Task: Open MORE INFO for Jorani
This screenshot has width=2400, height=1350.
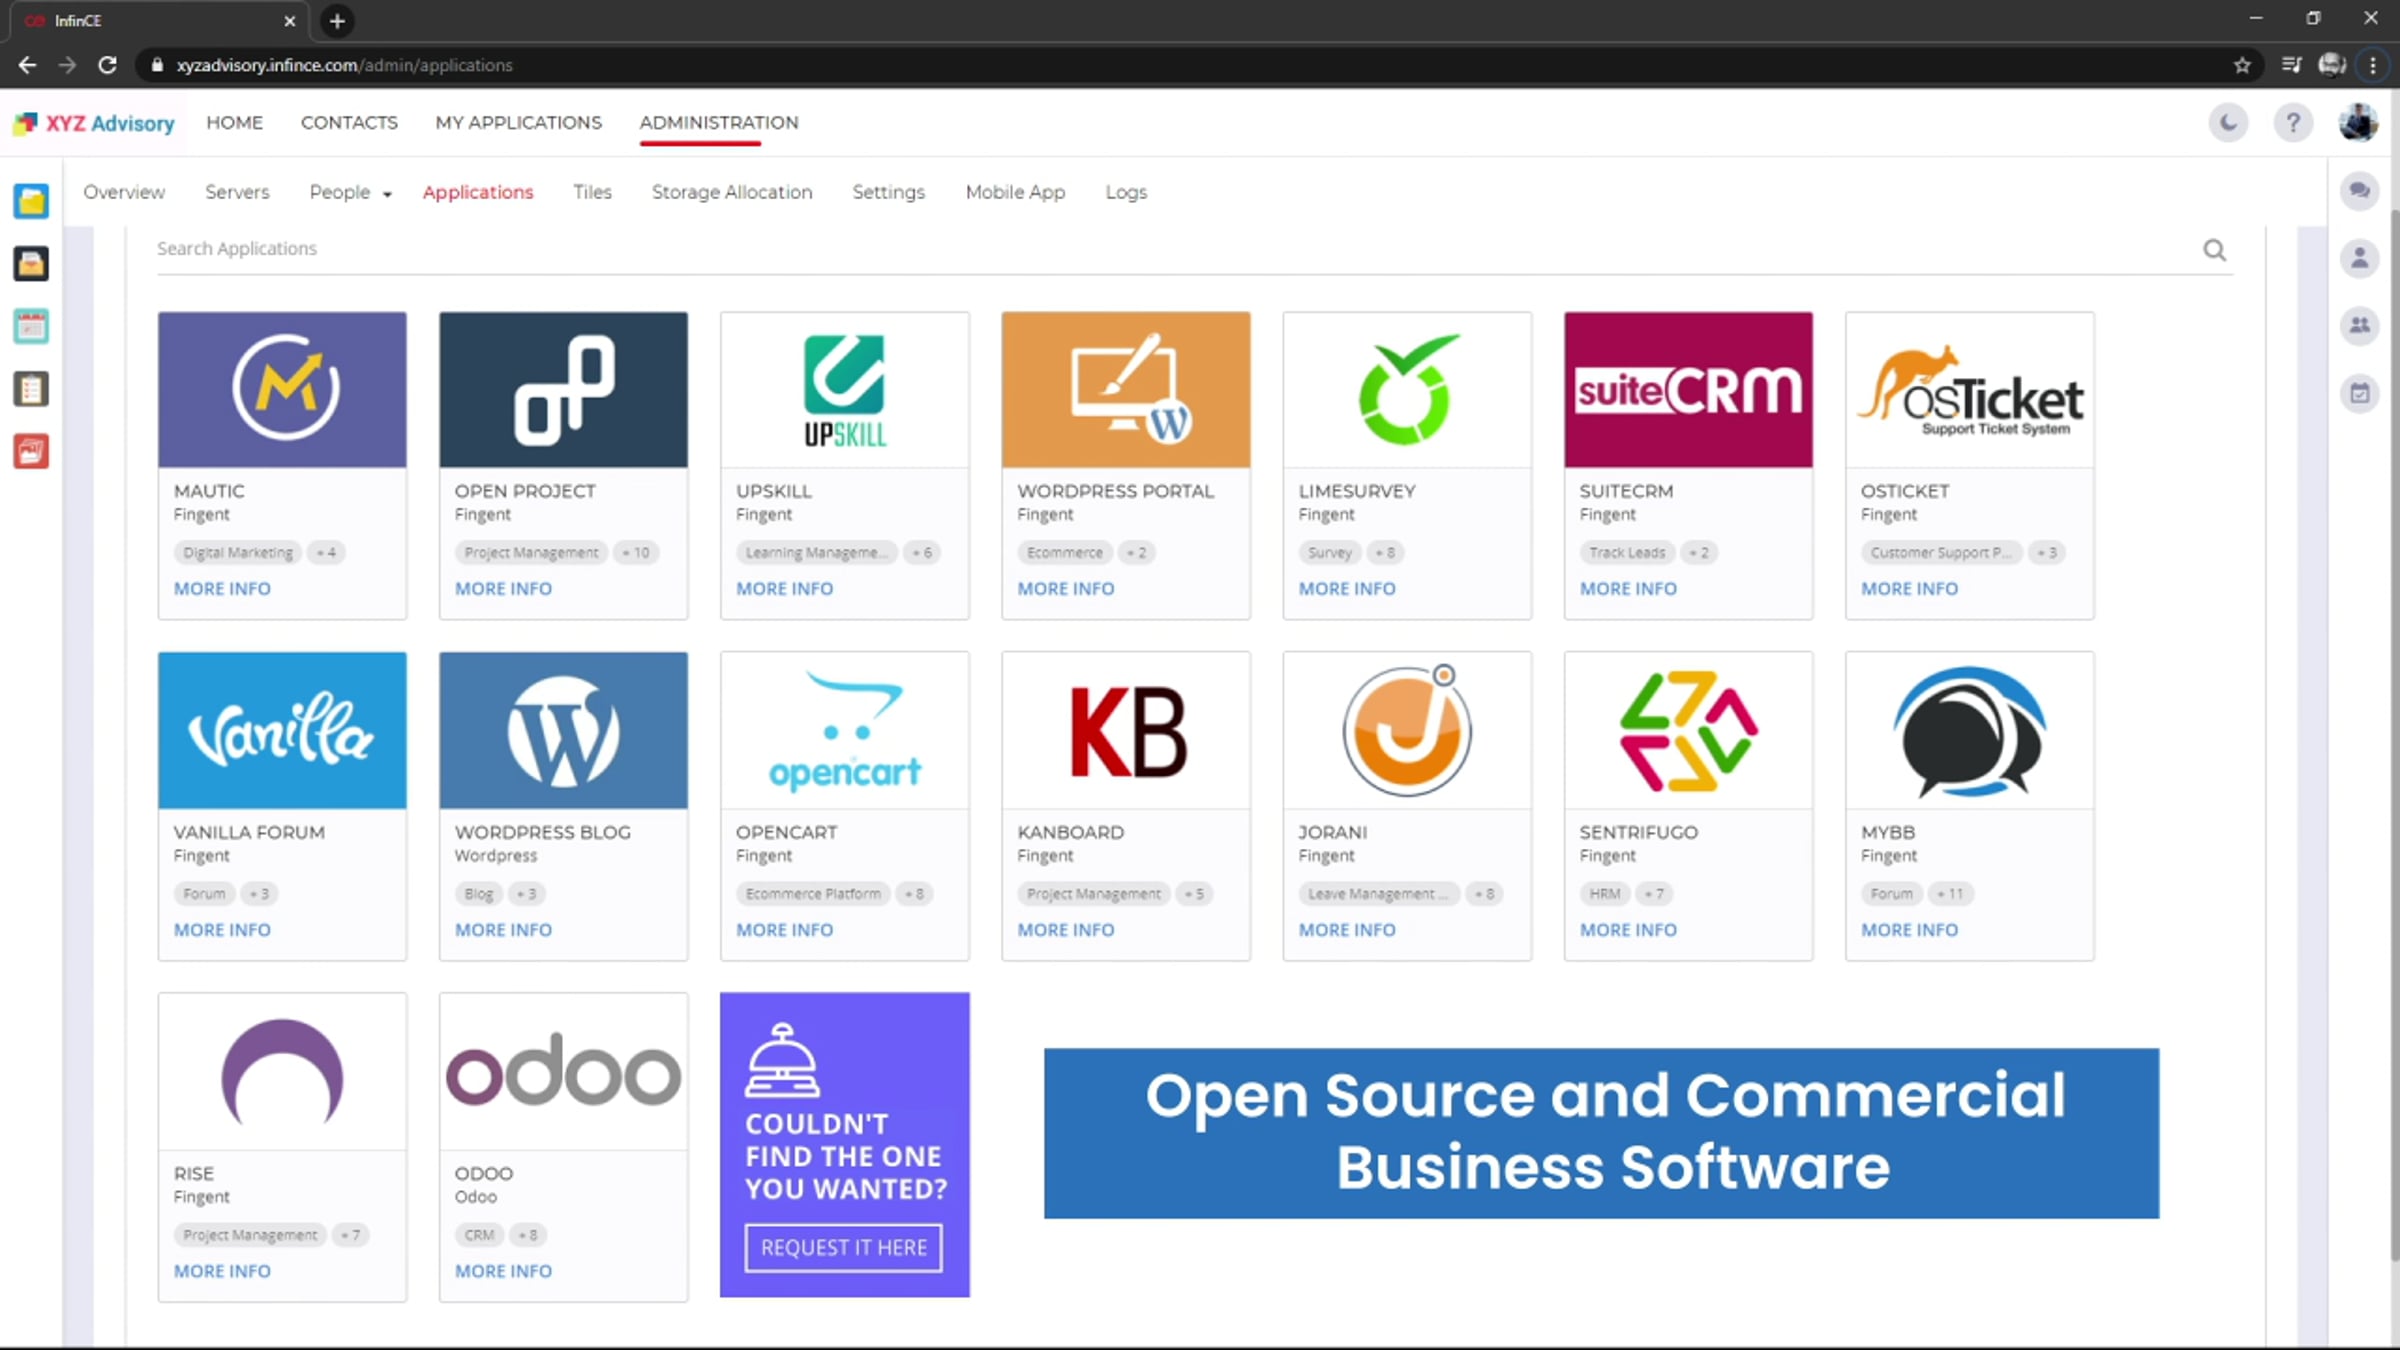Action: point(1347,930)
